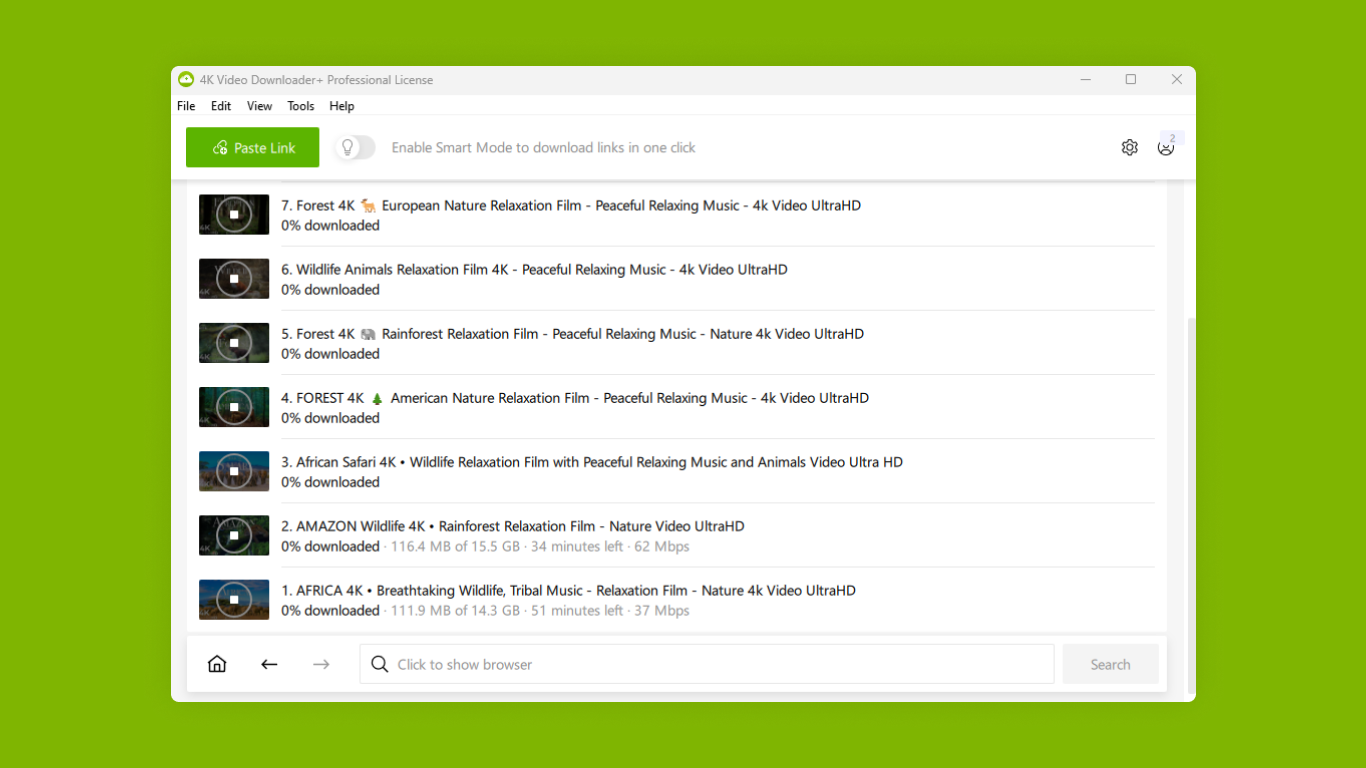The width and height of the screenshot is (1366, 768).
Task: Click the Search button
Action: (x=1110, y=663)
